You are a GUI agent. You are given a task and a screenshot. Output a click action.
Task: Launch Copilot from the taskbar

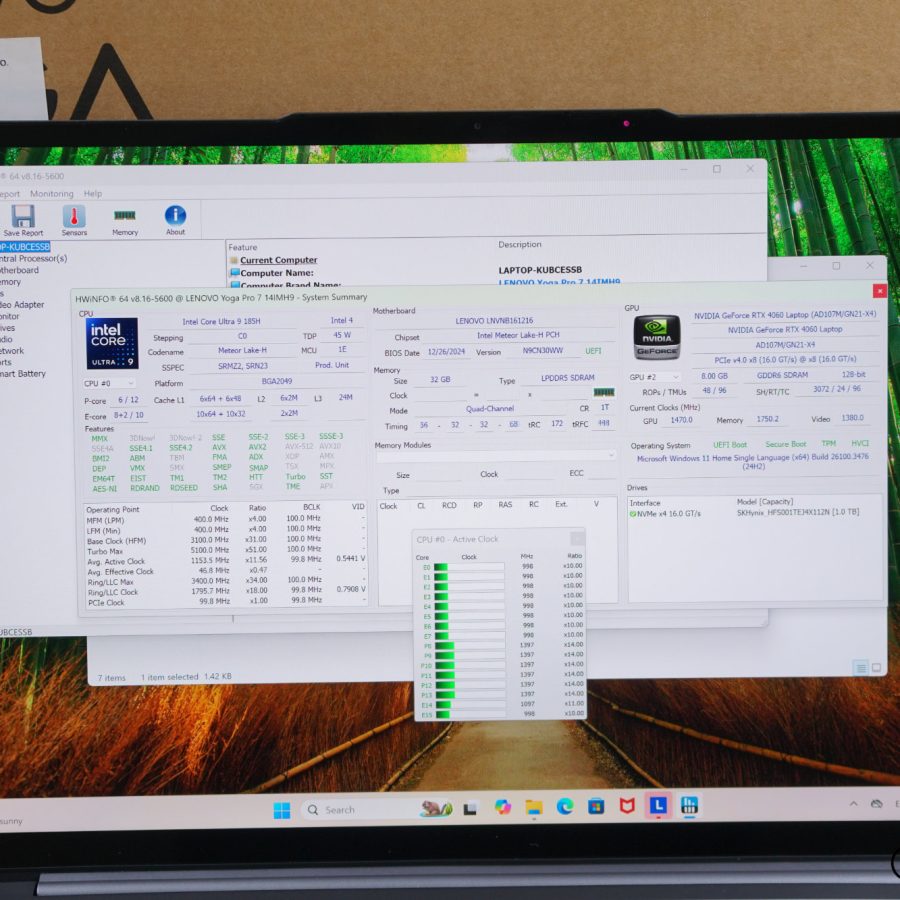pyautogui.click(x=503, y=808)
